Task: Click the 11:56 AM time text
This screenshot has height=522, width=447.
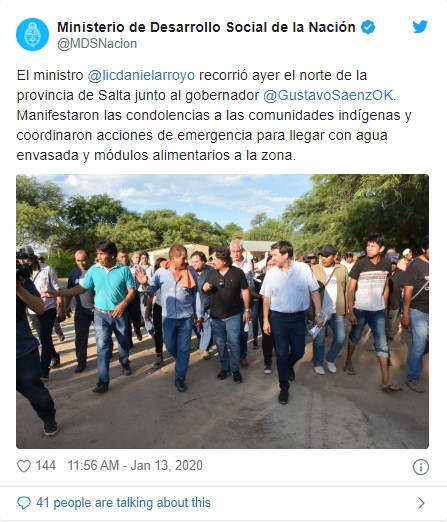Action: [x=93, y=465]
